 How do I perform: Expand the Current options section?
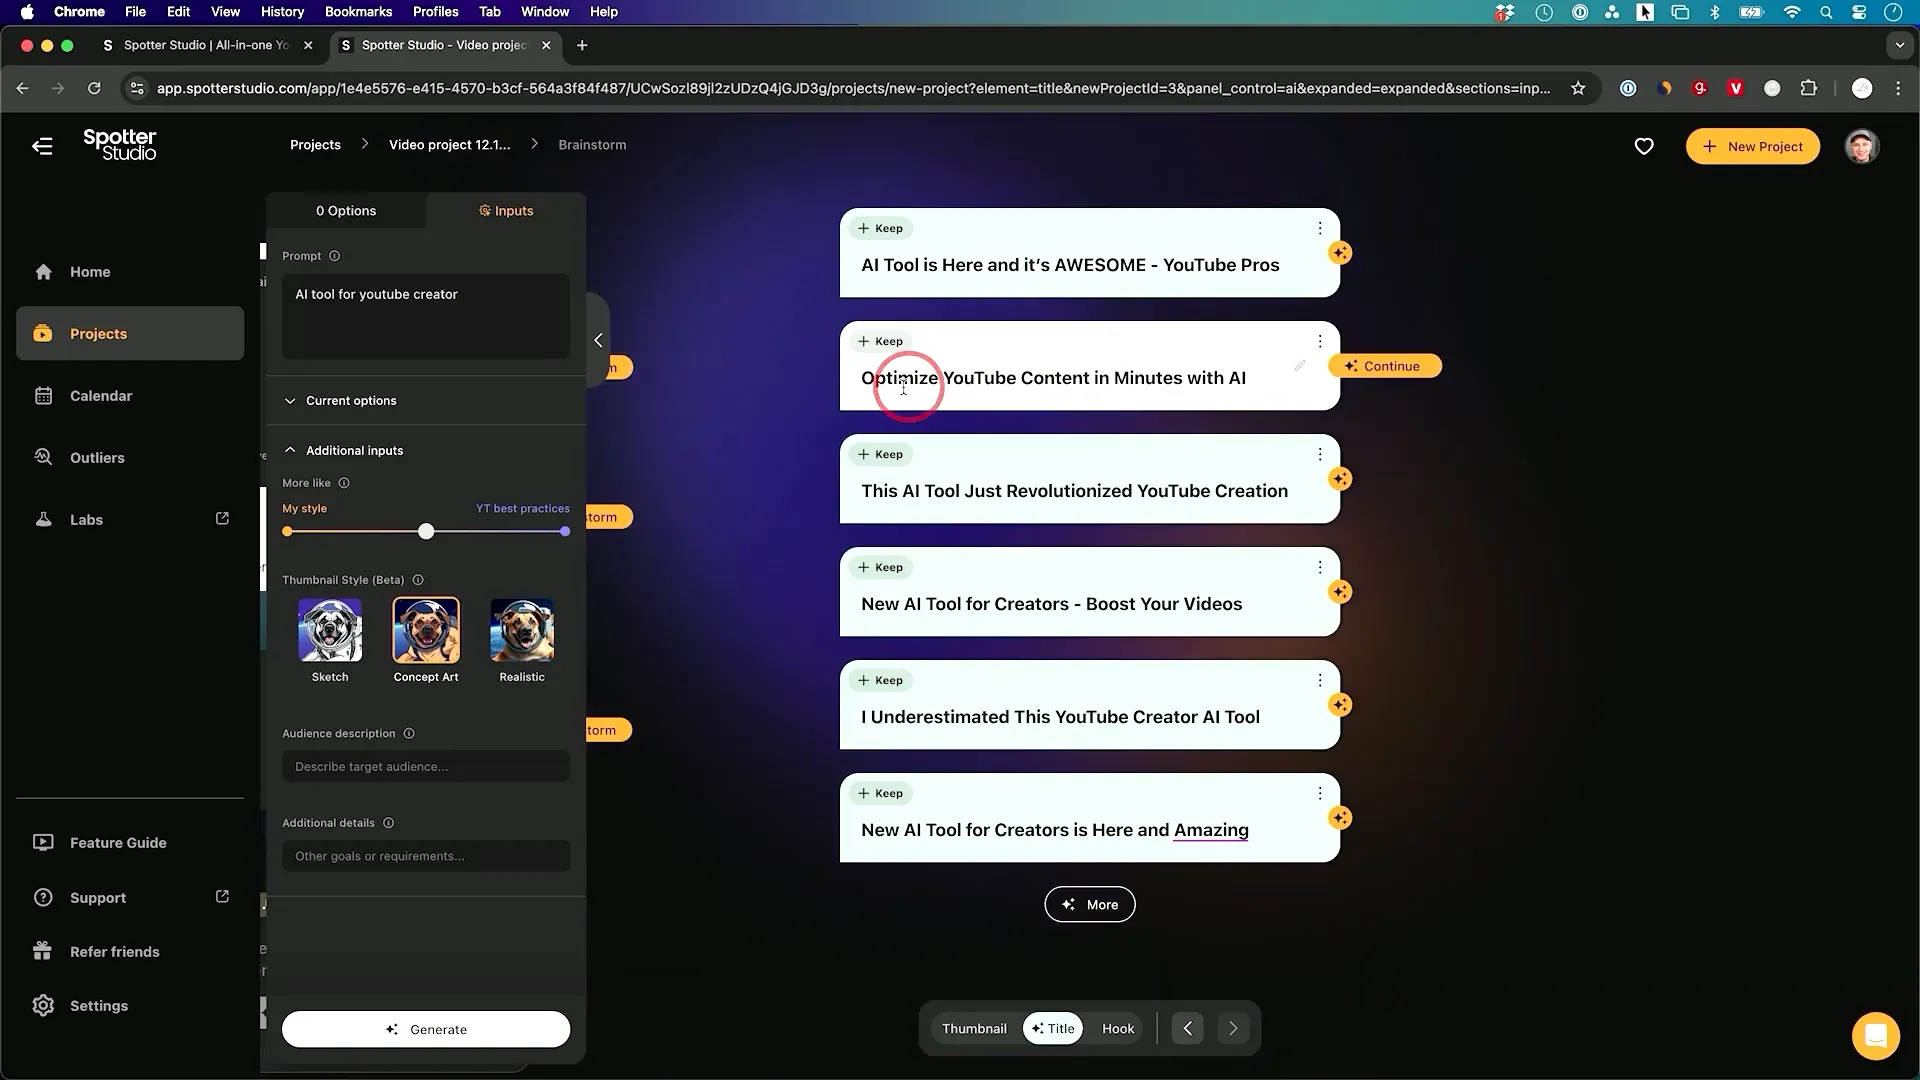(x=426, y=401)
